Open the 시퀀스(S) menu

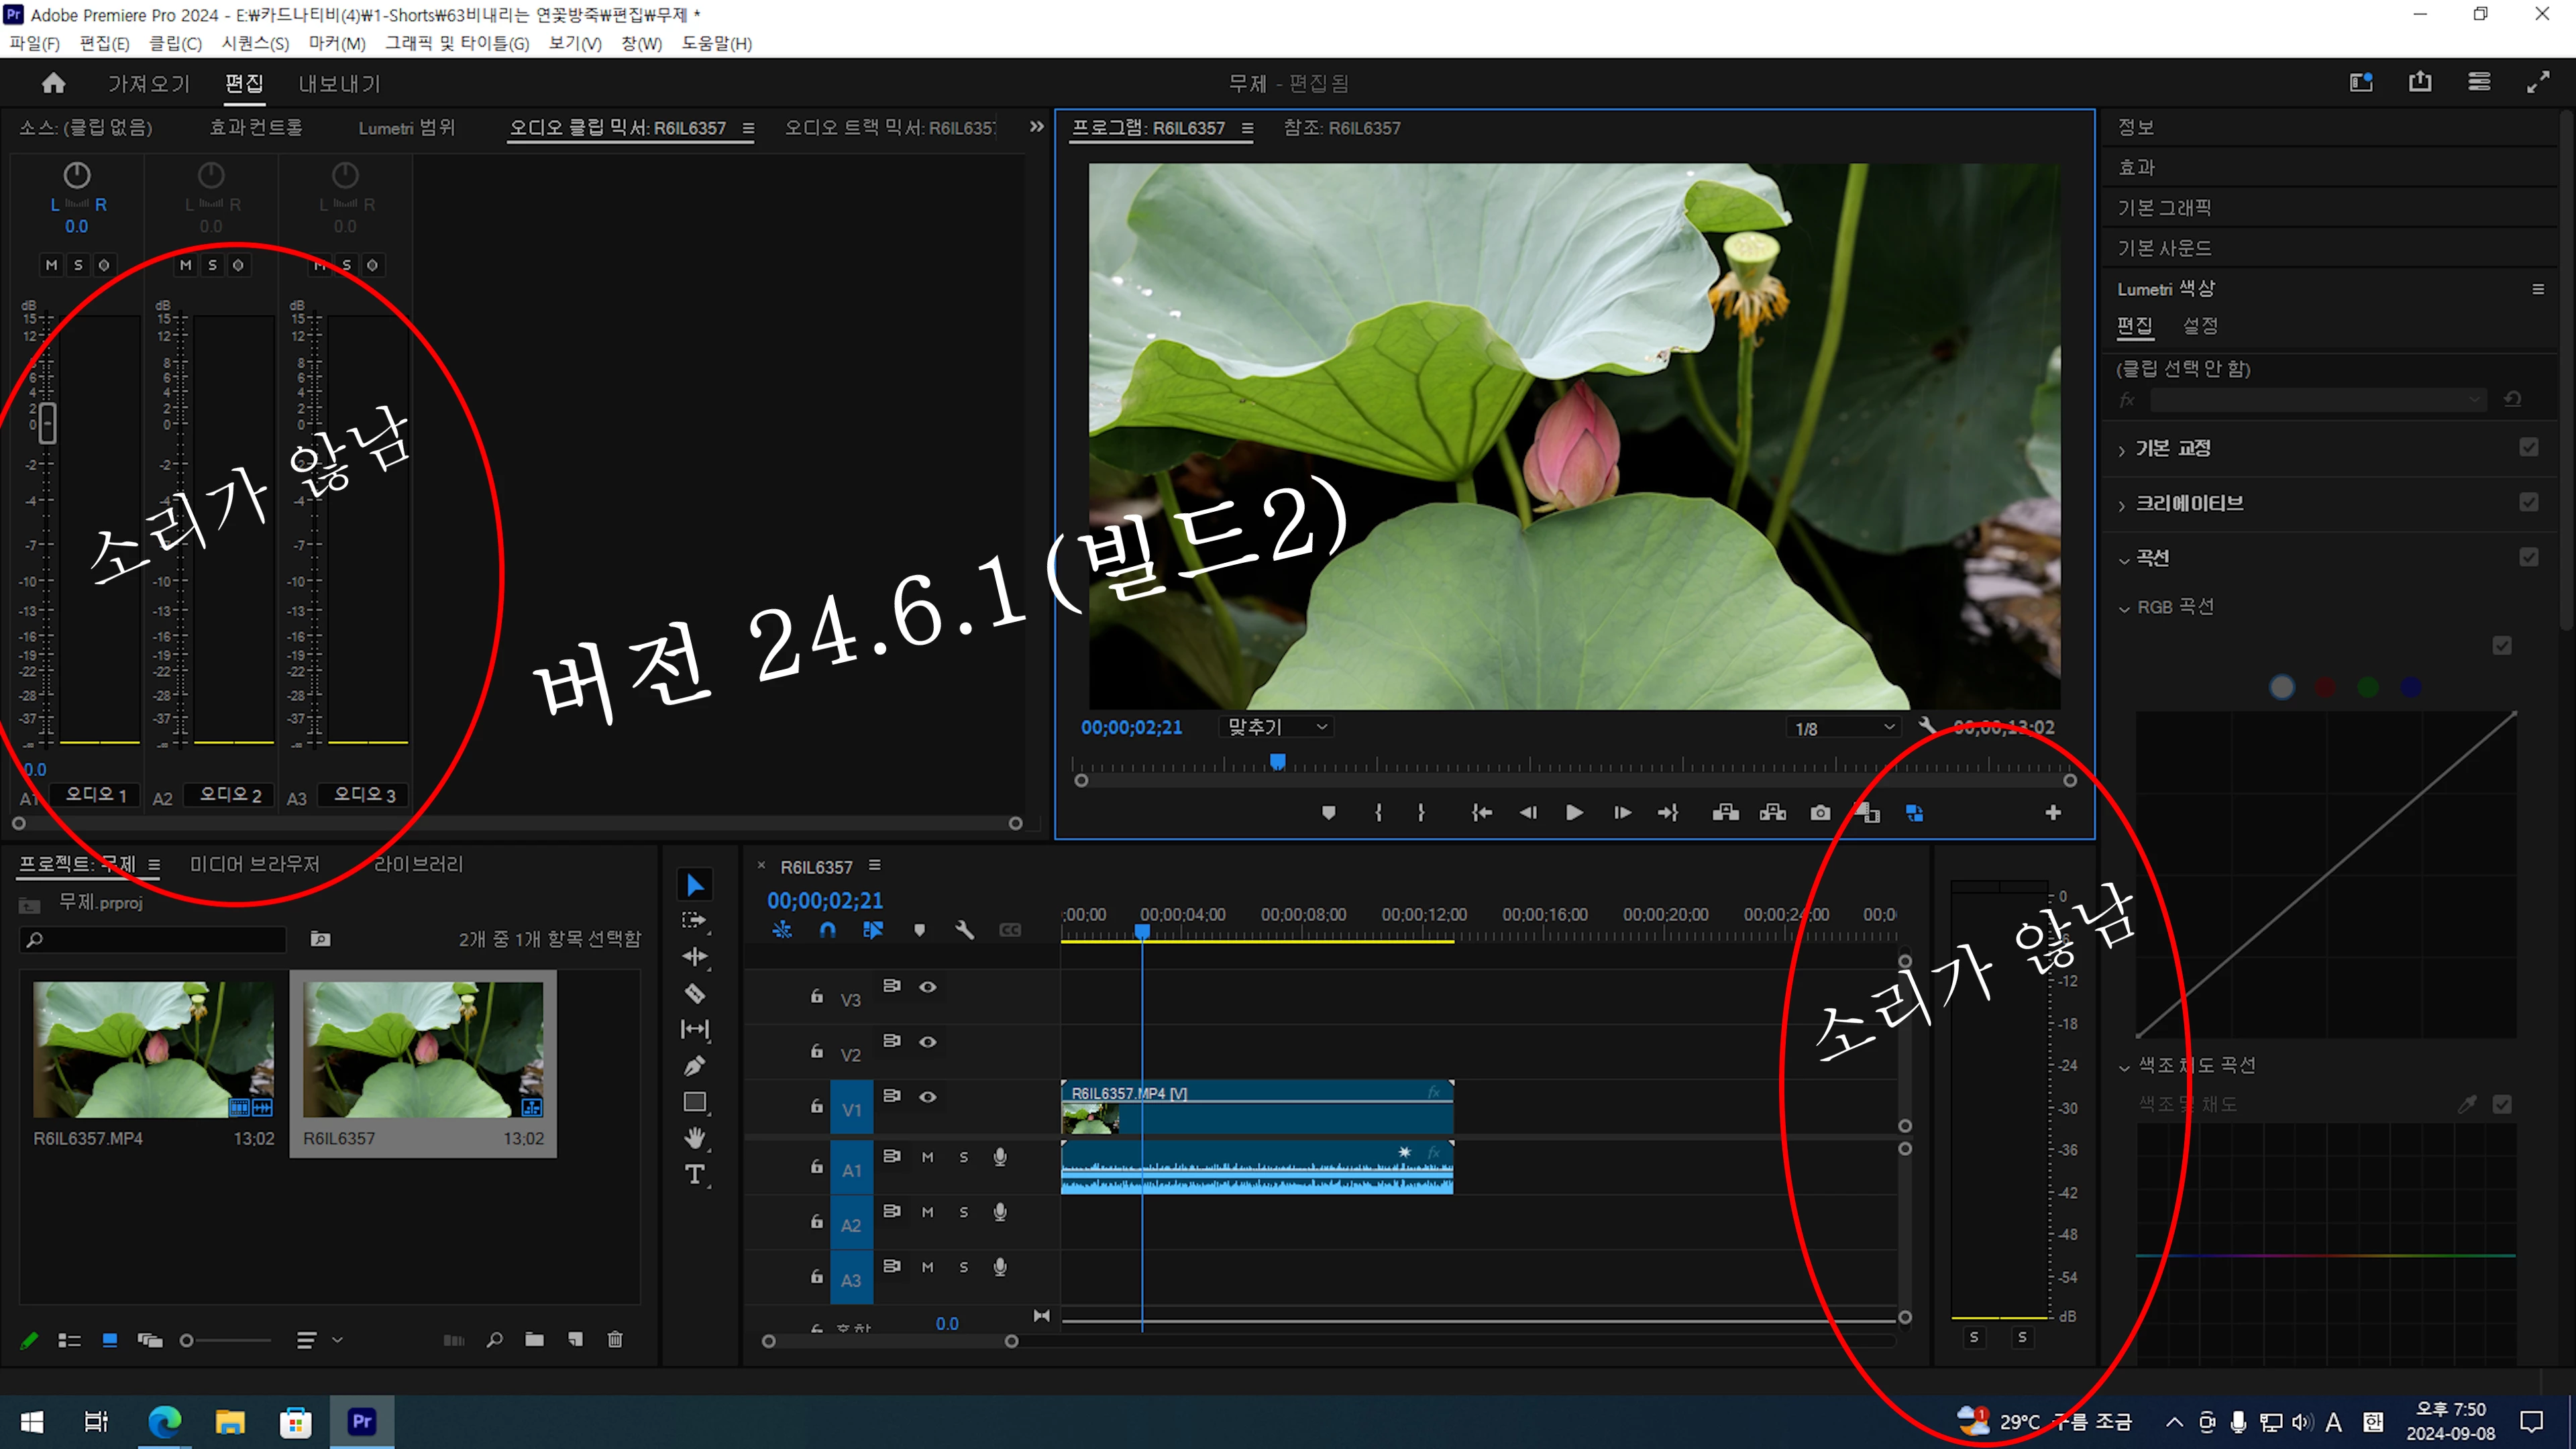tap(255, 43)
